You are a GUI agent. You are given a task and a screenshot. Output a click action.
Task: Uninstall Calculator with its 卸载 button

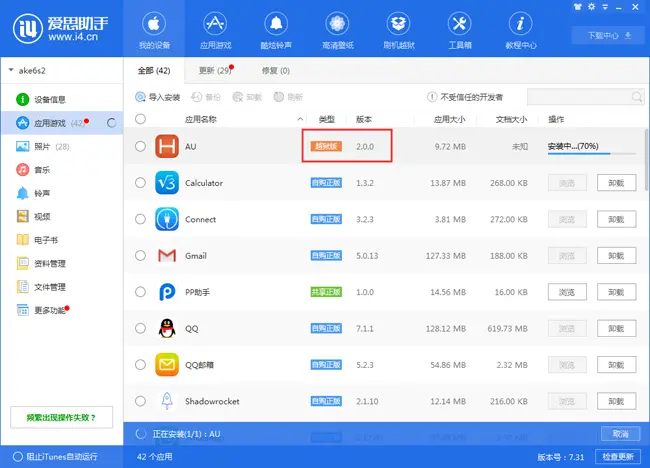click(616, 183)
